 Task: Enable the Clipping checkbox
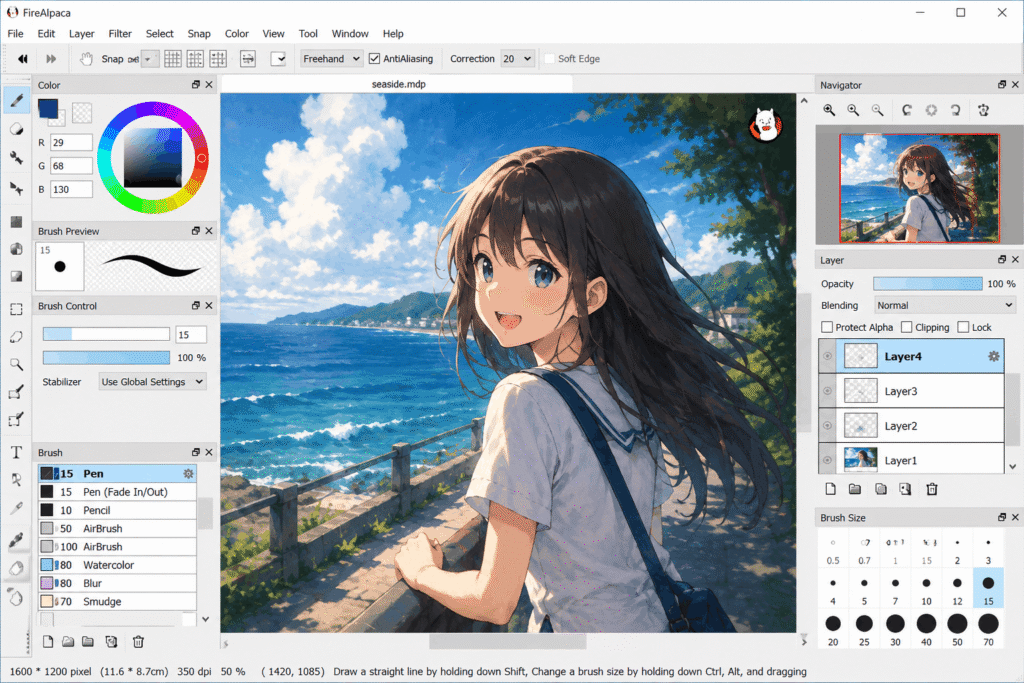point(906,327)
